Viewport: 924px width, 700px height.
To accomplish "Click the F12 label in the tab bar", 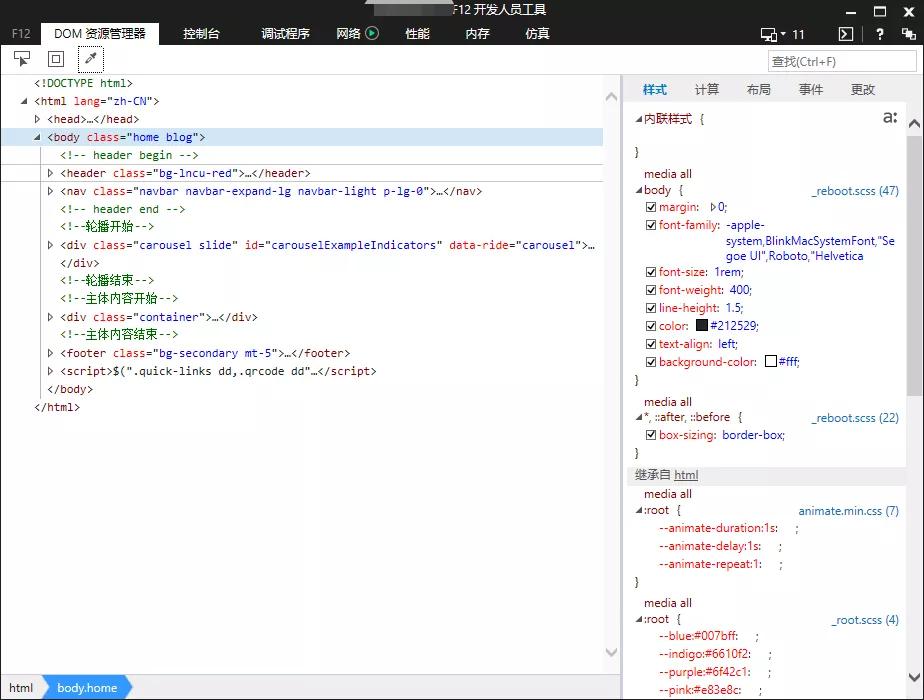I will (x=21, y=34).
